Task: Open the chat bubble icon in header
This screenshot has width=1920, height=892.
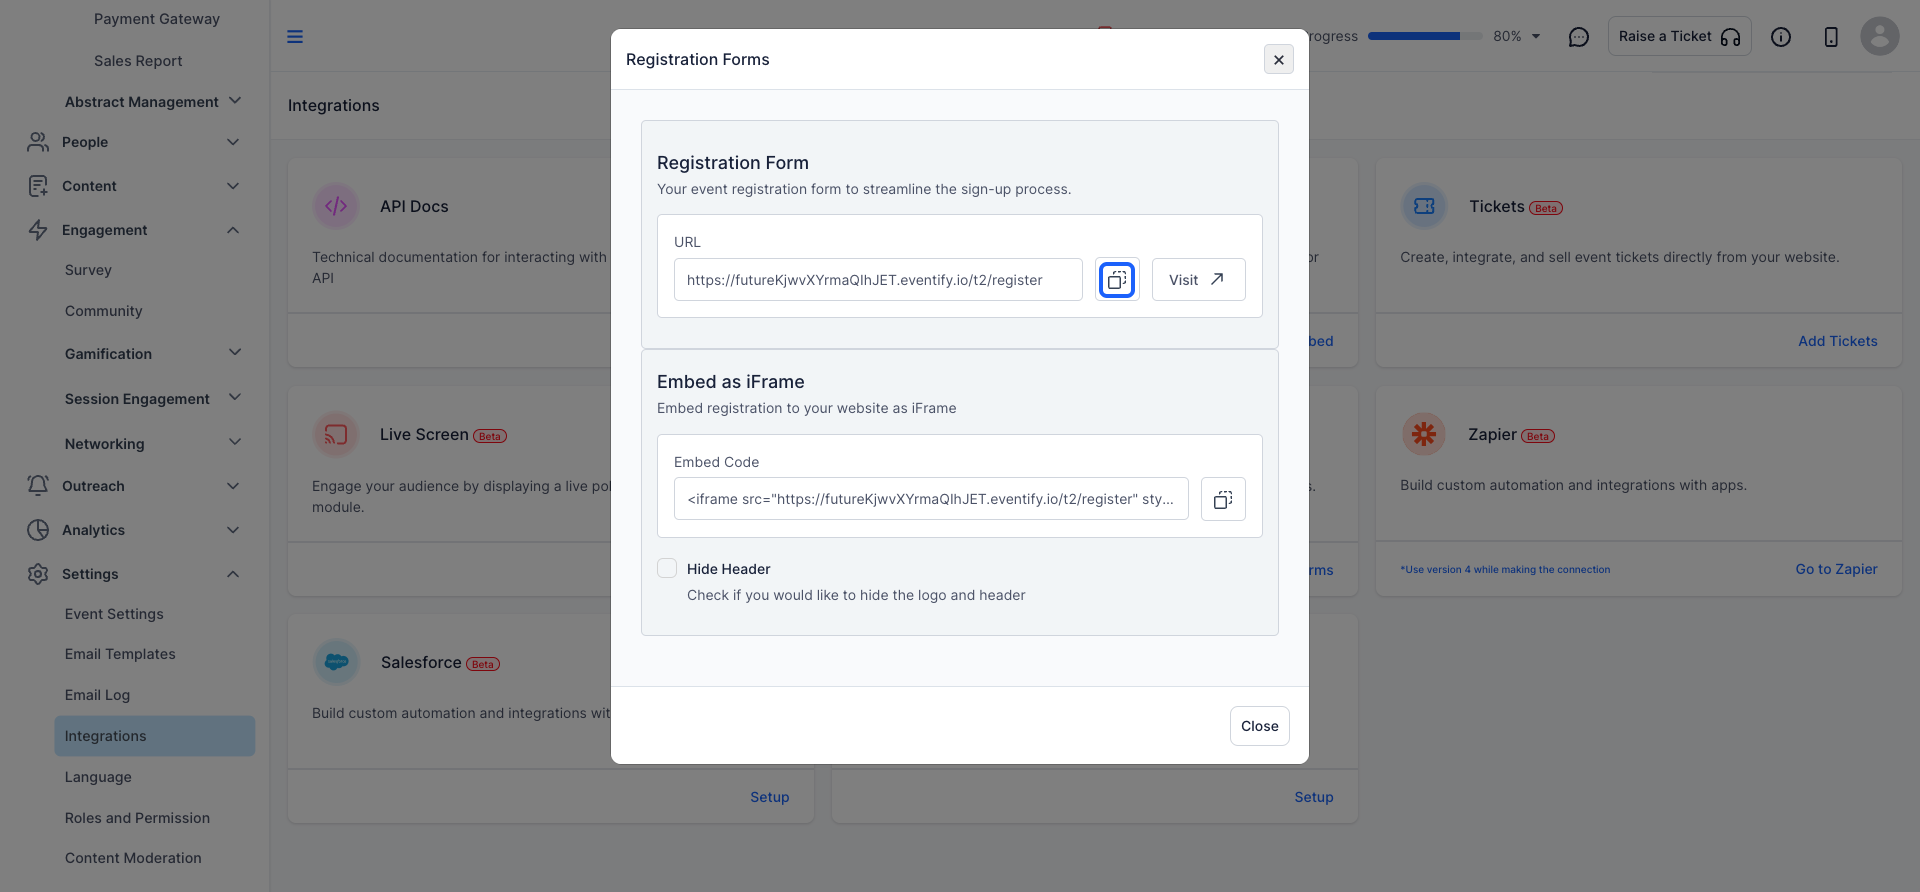Action: coord(1579,37)
